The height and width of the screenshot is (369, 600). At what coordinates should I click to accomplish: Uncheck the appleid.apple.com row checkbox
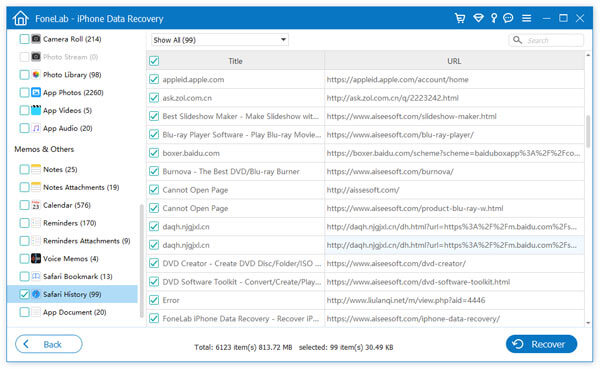[x=154, y=79]
